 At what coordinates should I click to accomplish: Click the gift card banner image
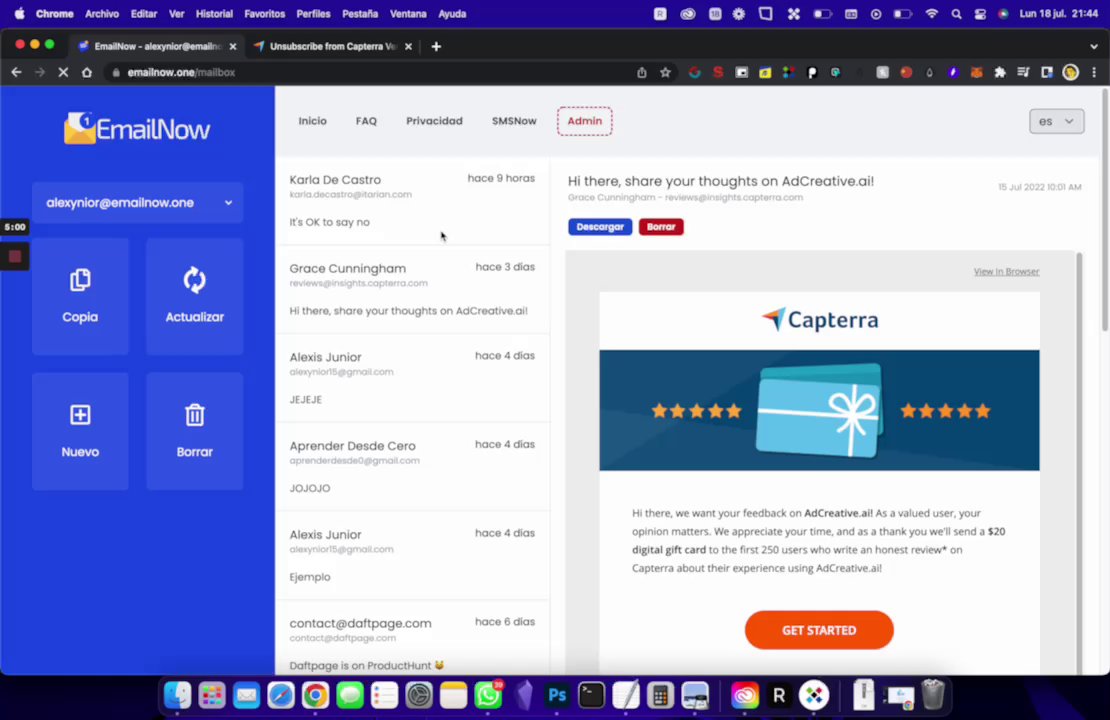(x=819, y=410)
